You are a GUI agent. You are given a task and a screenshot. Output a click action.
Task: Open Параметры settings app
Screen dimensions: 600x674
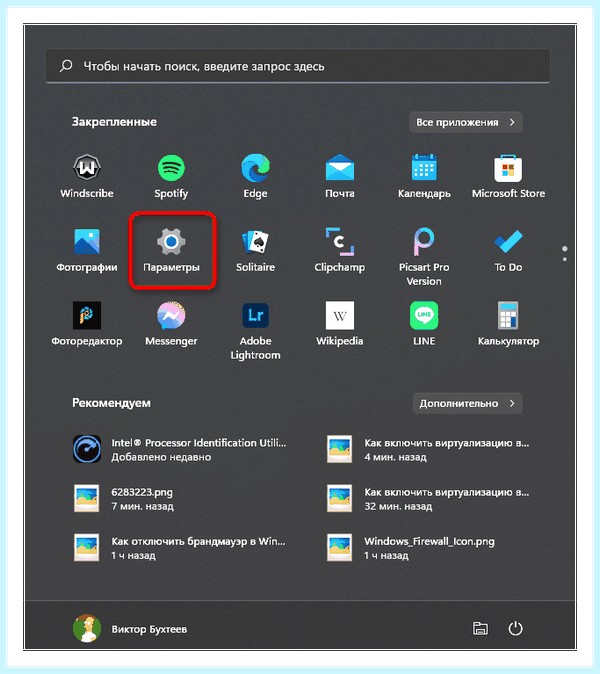[171, 250]
